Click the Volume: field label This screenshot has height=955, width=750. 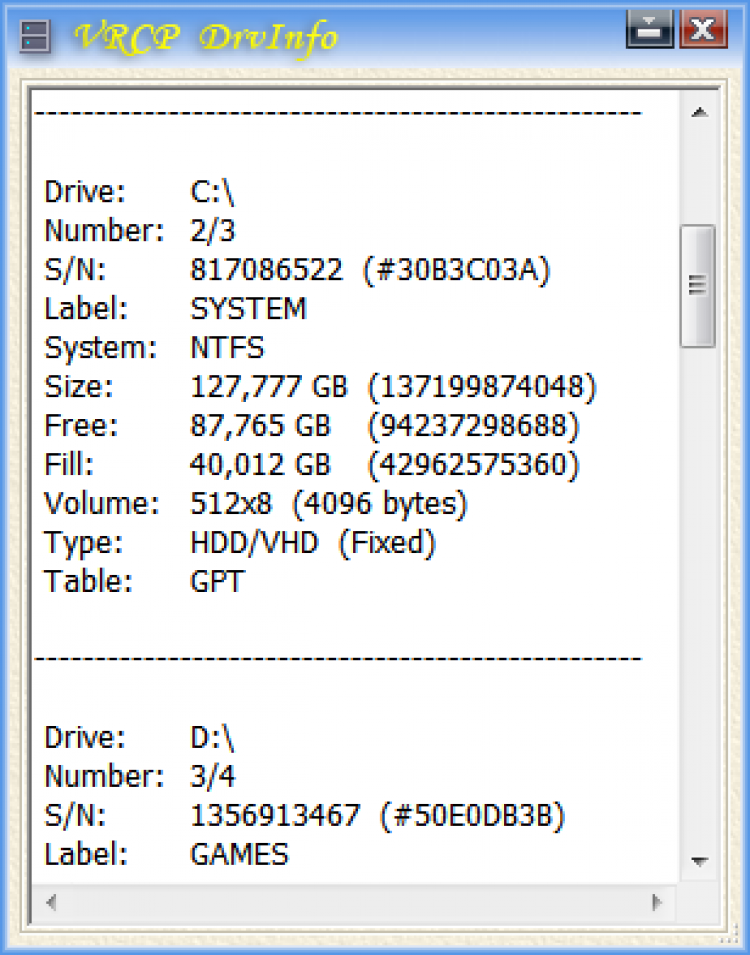click(102, 504)
